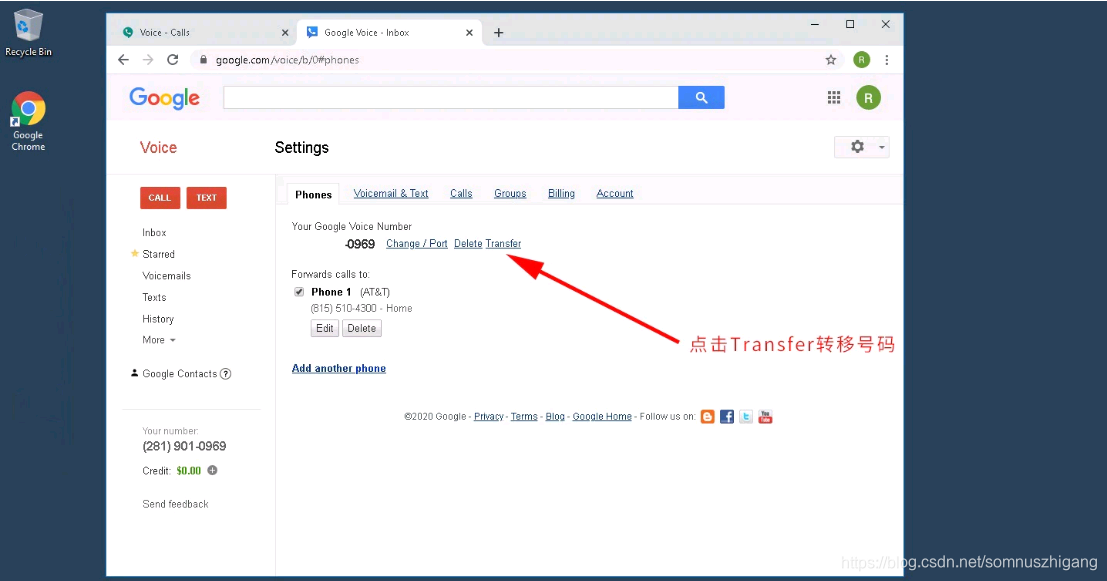
Task: Click Send feedback link
Action: tap(175, 504)
